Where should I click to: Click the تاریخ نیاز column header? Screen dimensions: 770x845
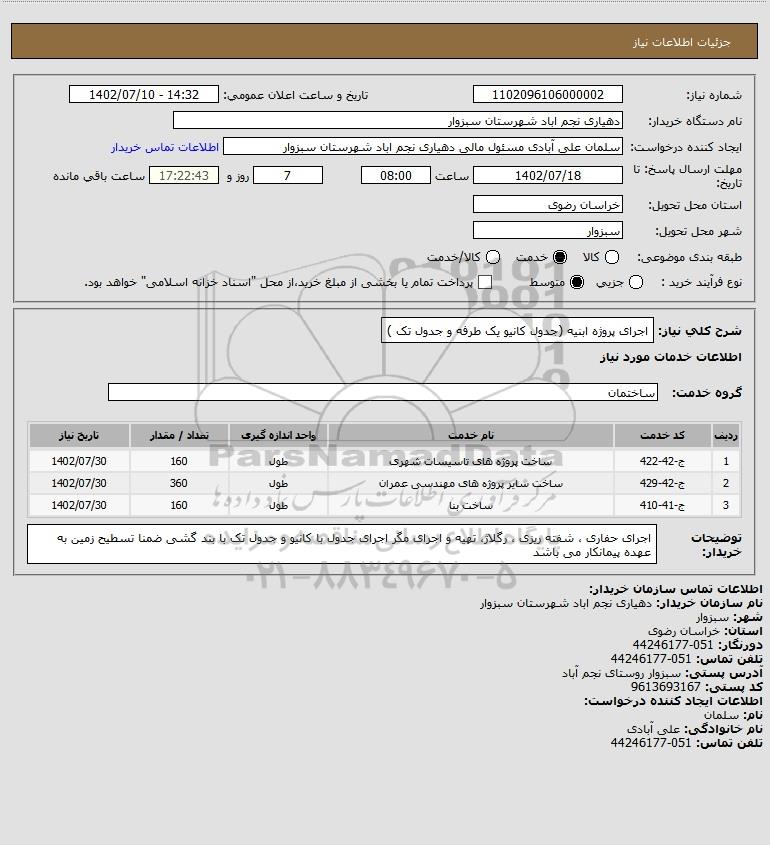coord(79,435)
